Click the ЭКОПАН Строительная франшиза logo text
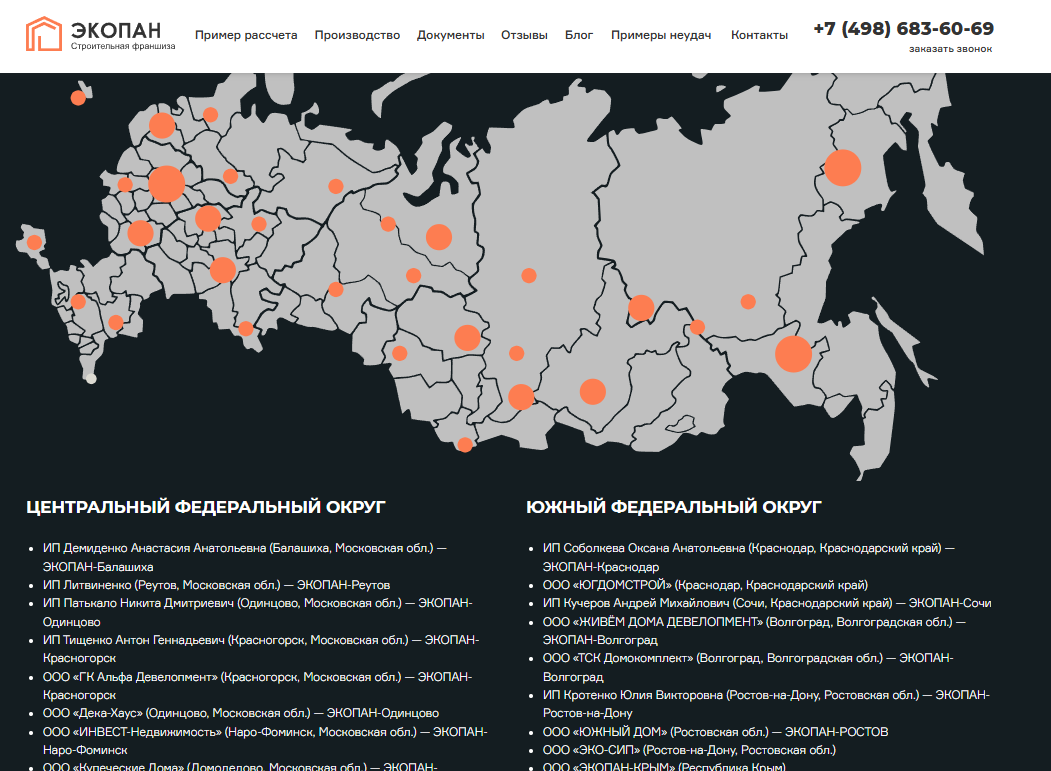The height and width of the screenshot is (771, 1051). point(123,36)
